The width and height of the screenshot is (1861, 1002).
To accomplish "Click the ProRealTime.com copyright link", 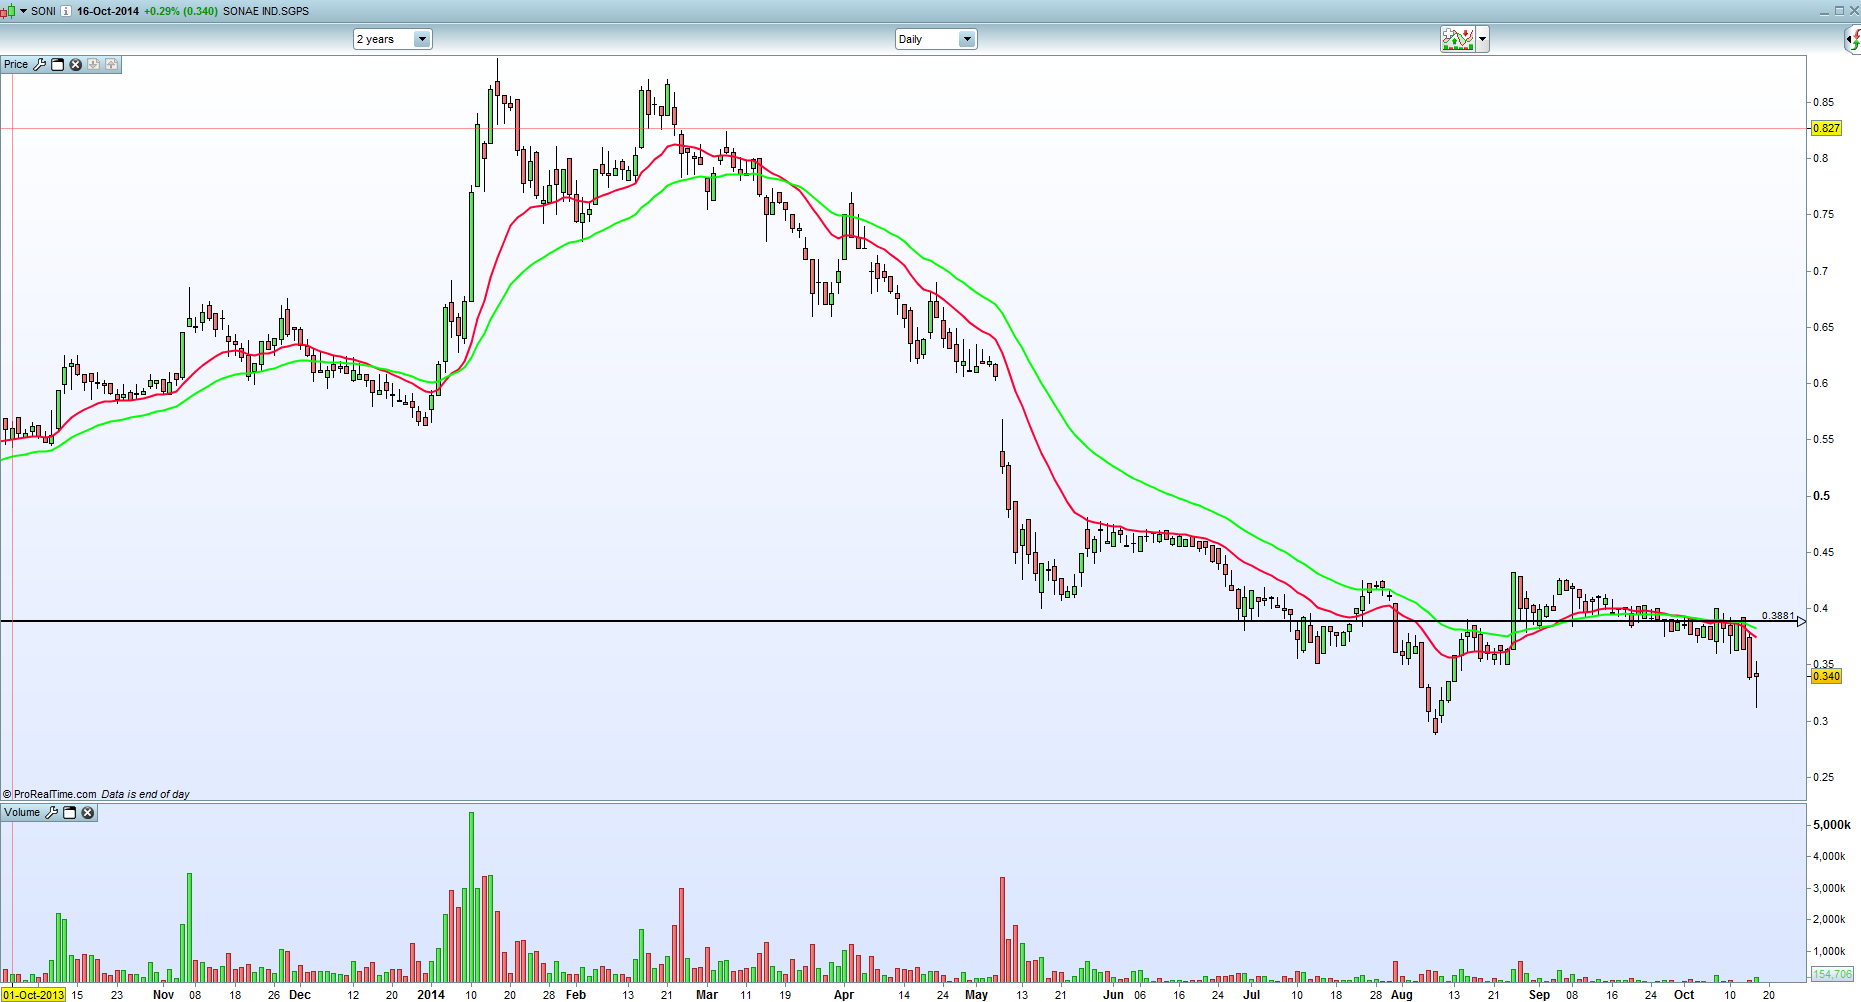I will [50, 794].
